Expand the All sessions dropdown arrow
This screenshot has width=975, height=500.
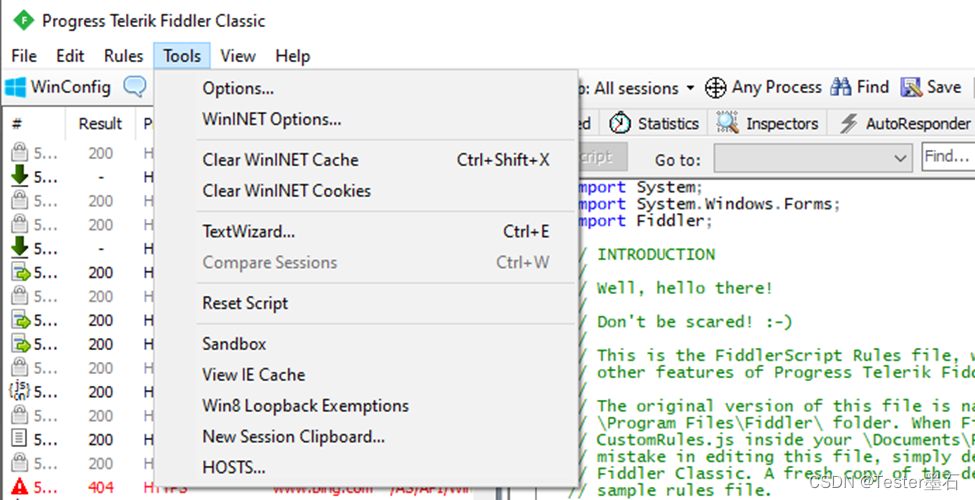click(690, 88)
